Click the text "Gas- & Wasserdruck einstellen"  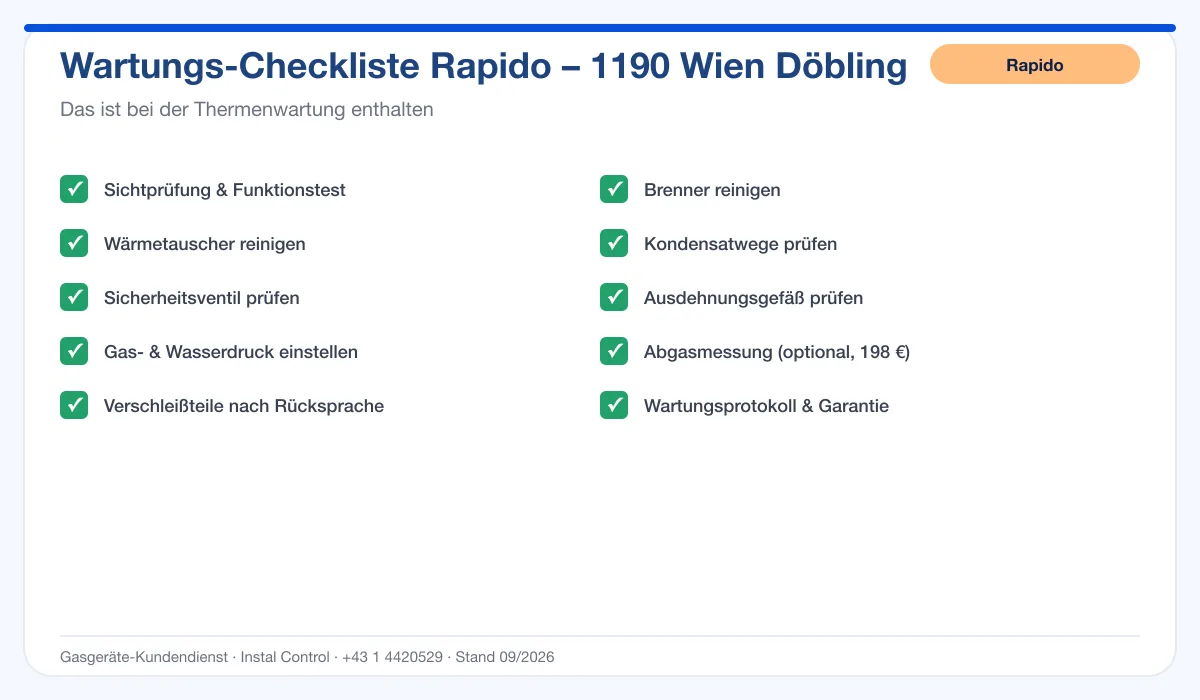(231, 352)
